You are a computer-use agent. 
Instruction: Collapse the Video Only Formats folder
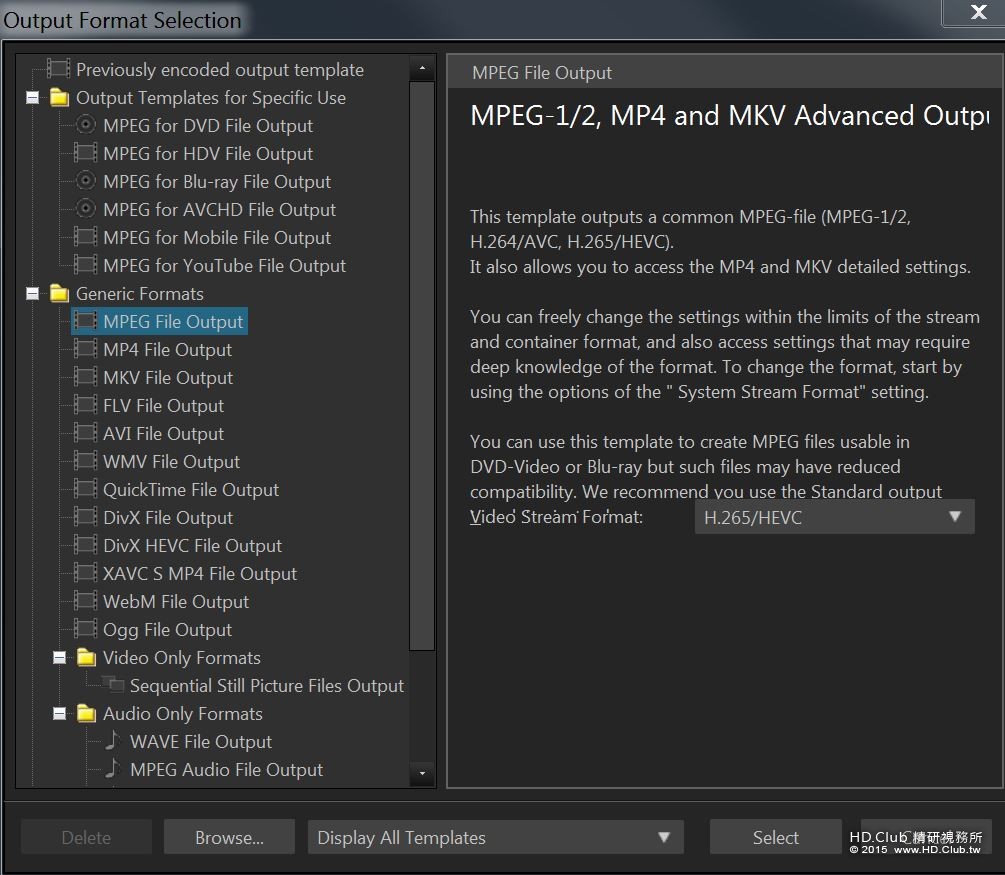(59, 658)
